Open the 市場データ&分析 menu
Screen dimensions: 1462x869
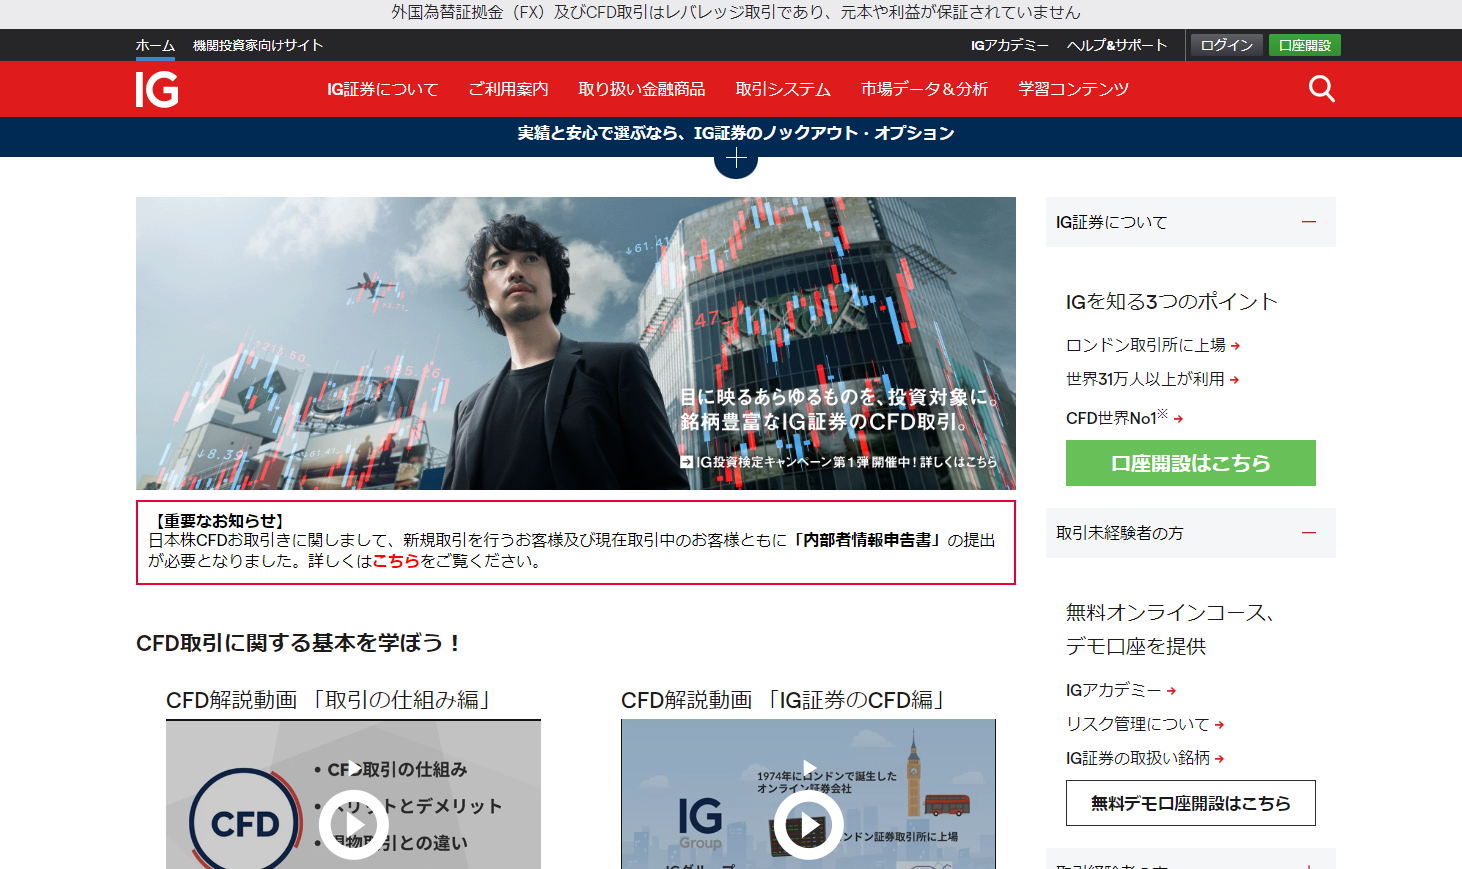click(924, 89)
